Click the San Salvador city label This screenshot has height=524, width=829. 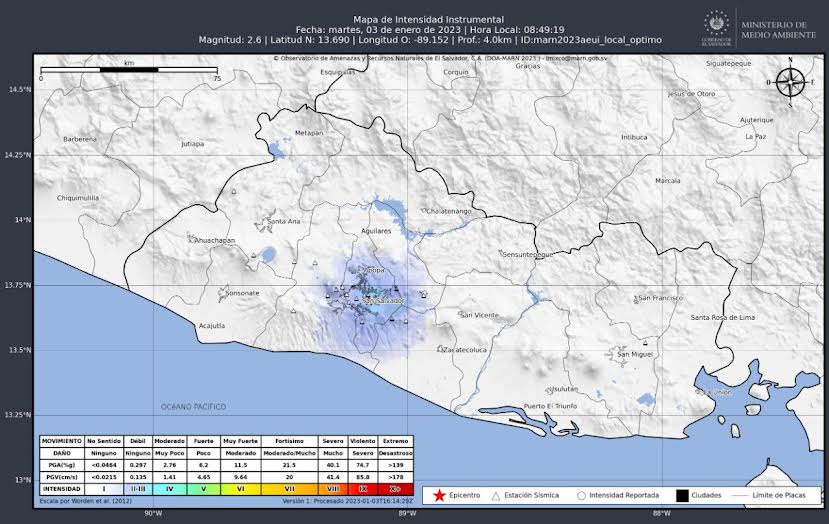(386, 300)
